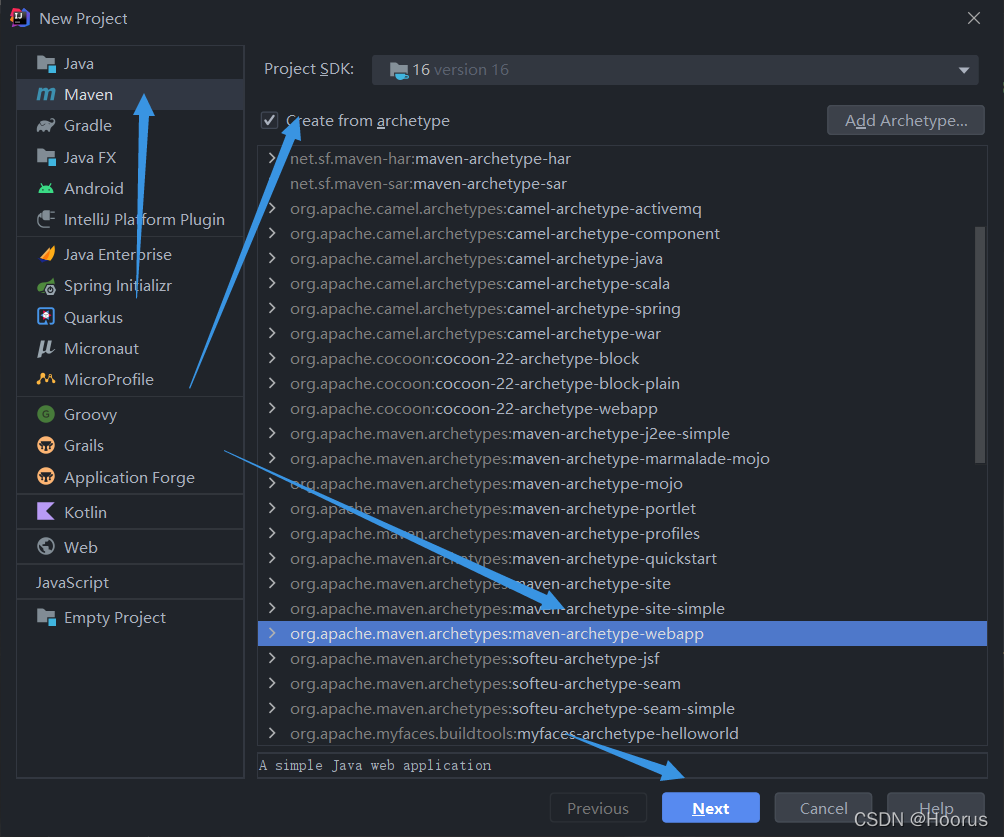Image resolution: width=1004 pixels, height=837 pixels.
Task: Click the Cancel button
Action: tap(823, 808)
